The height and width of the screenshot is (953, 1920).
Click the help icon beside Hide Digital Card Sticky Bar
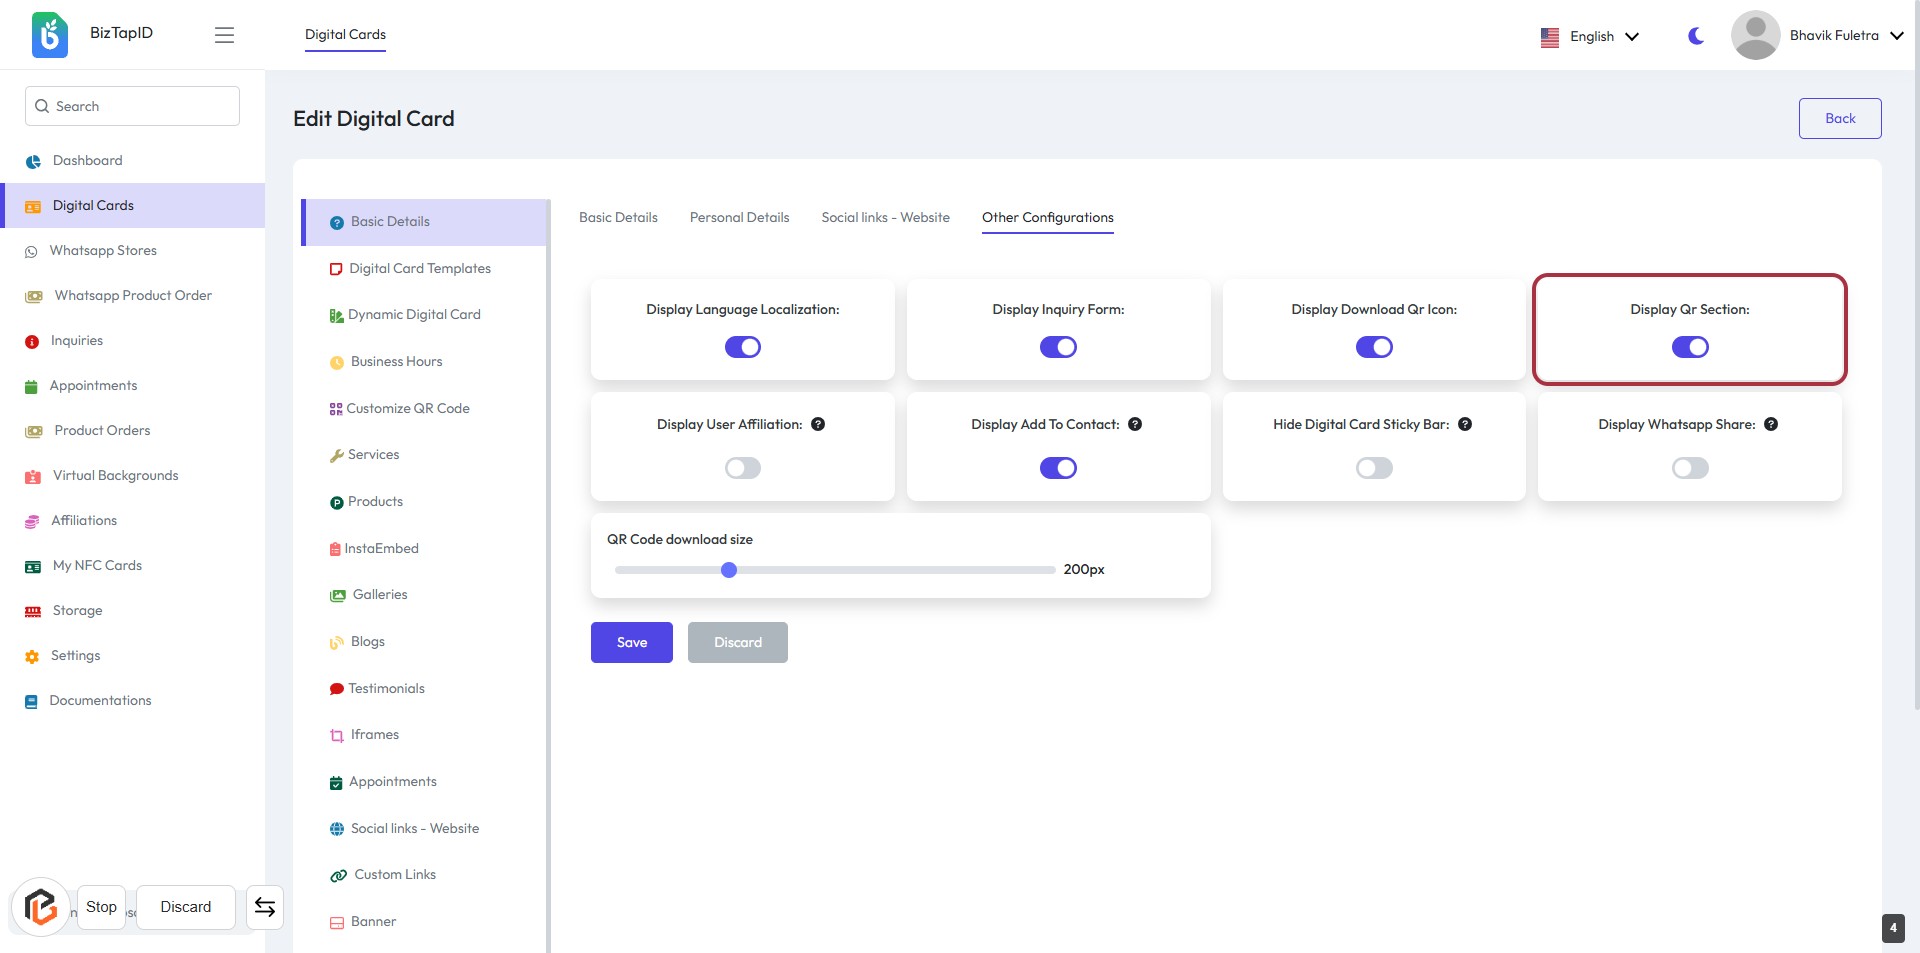(x=1465, y=424)
